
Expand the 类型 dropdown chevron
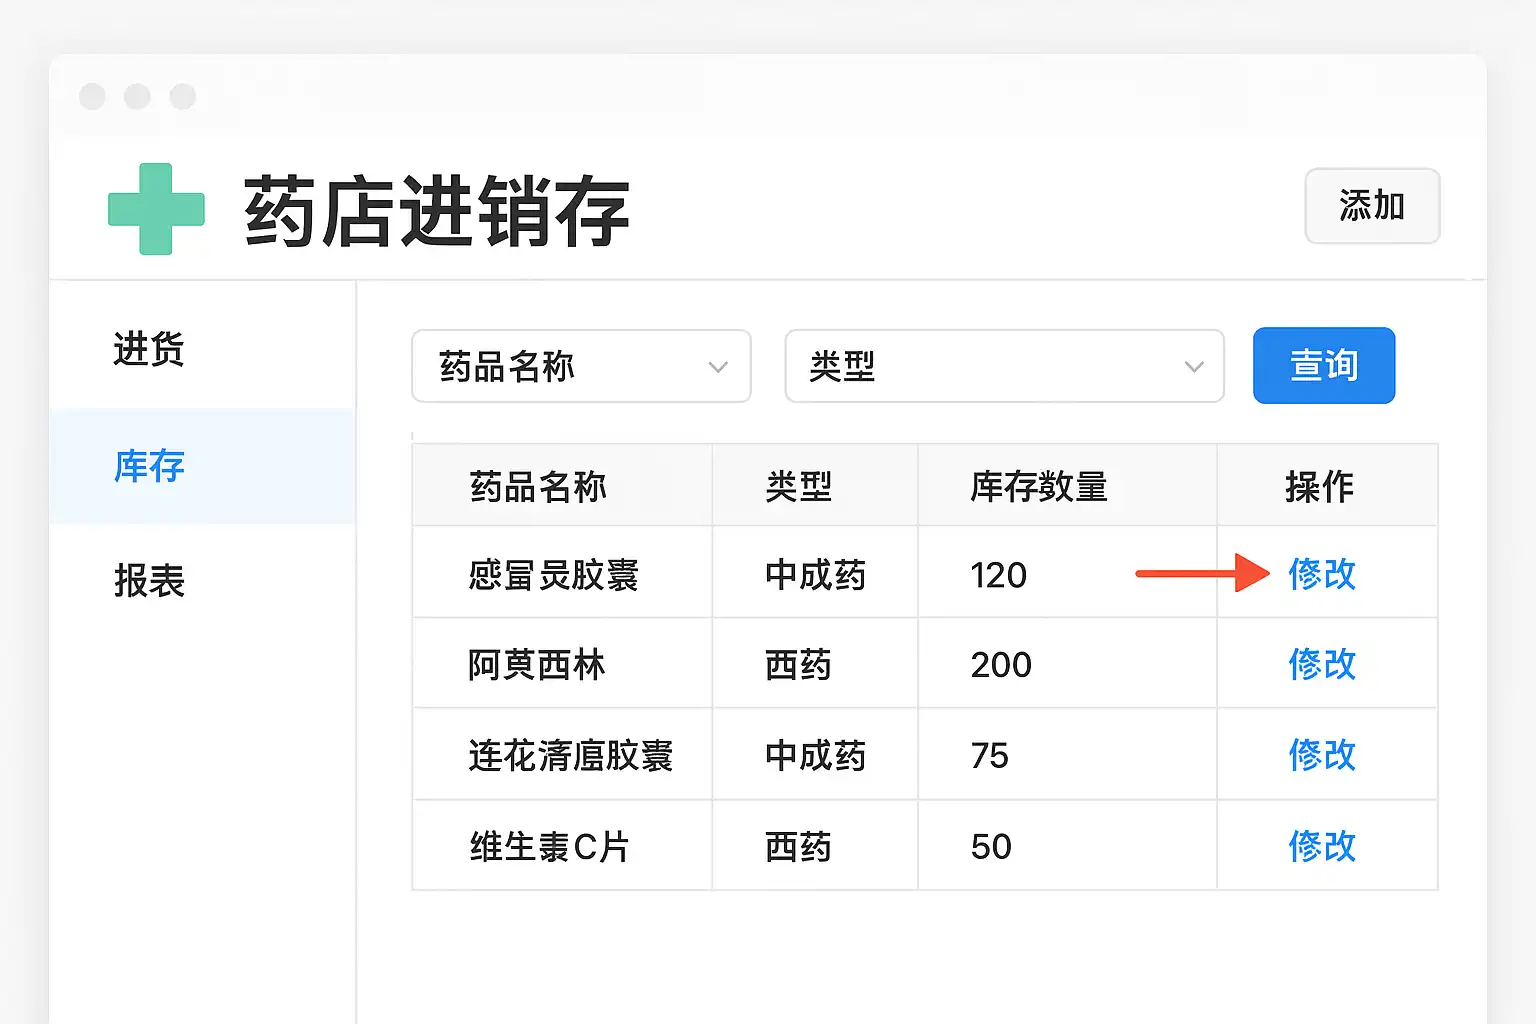point(1193,367)
